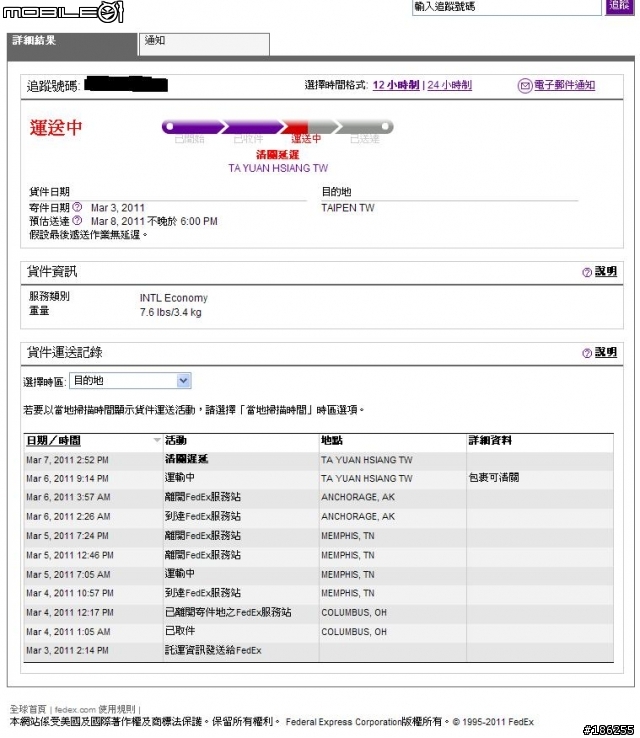Open 說明 link in 貨件資訊 section
The image size is (640, 738).
(606, 272)
